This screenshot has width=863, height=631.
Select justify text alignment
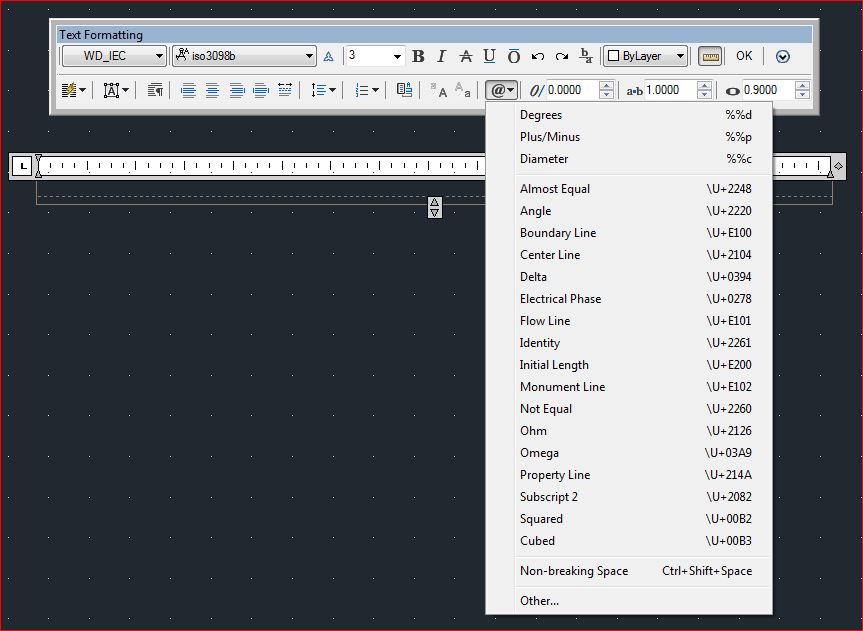tap(260, 89)
